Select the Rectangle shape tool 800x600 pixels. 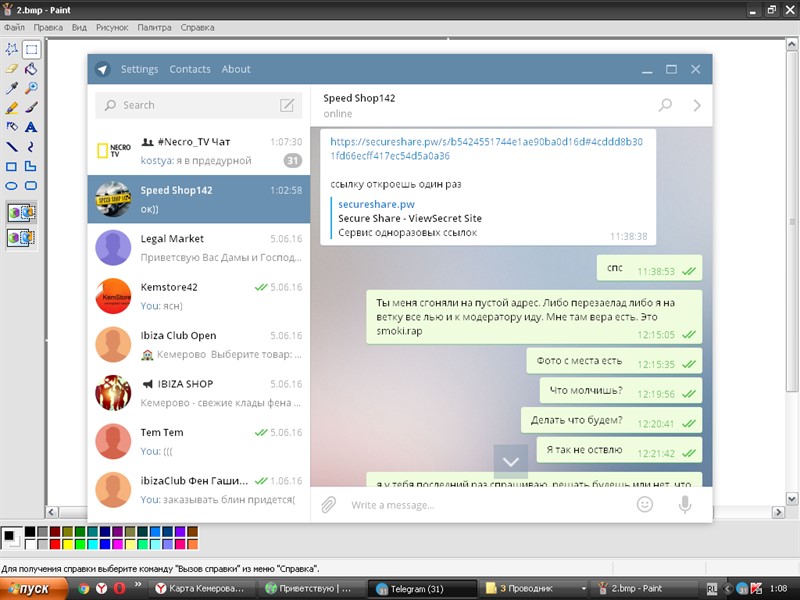(x=12, y=166)
